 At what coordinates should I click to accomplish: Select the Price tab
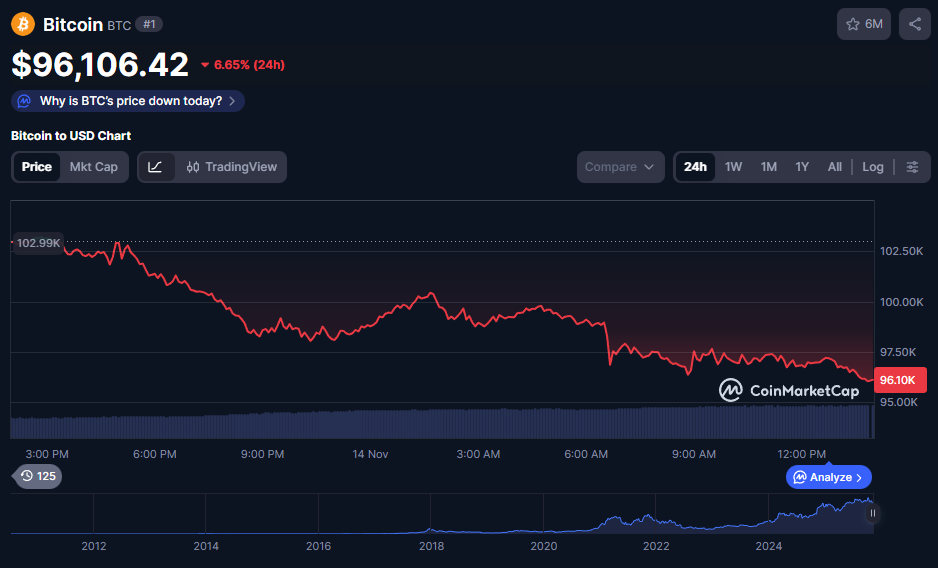pos(36,167)
